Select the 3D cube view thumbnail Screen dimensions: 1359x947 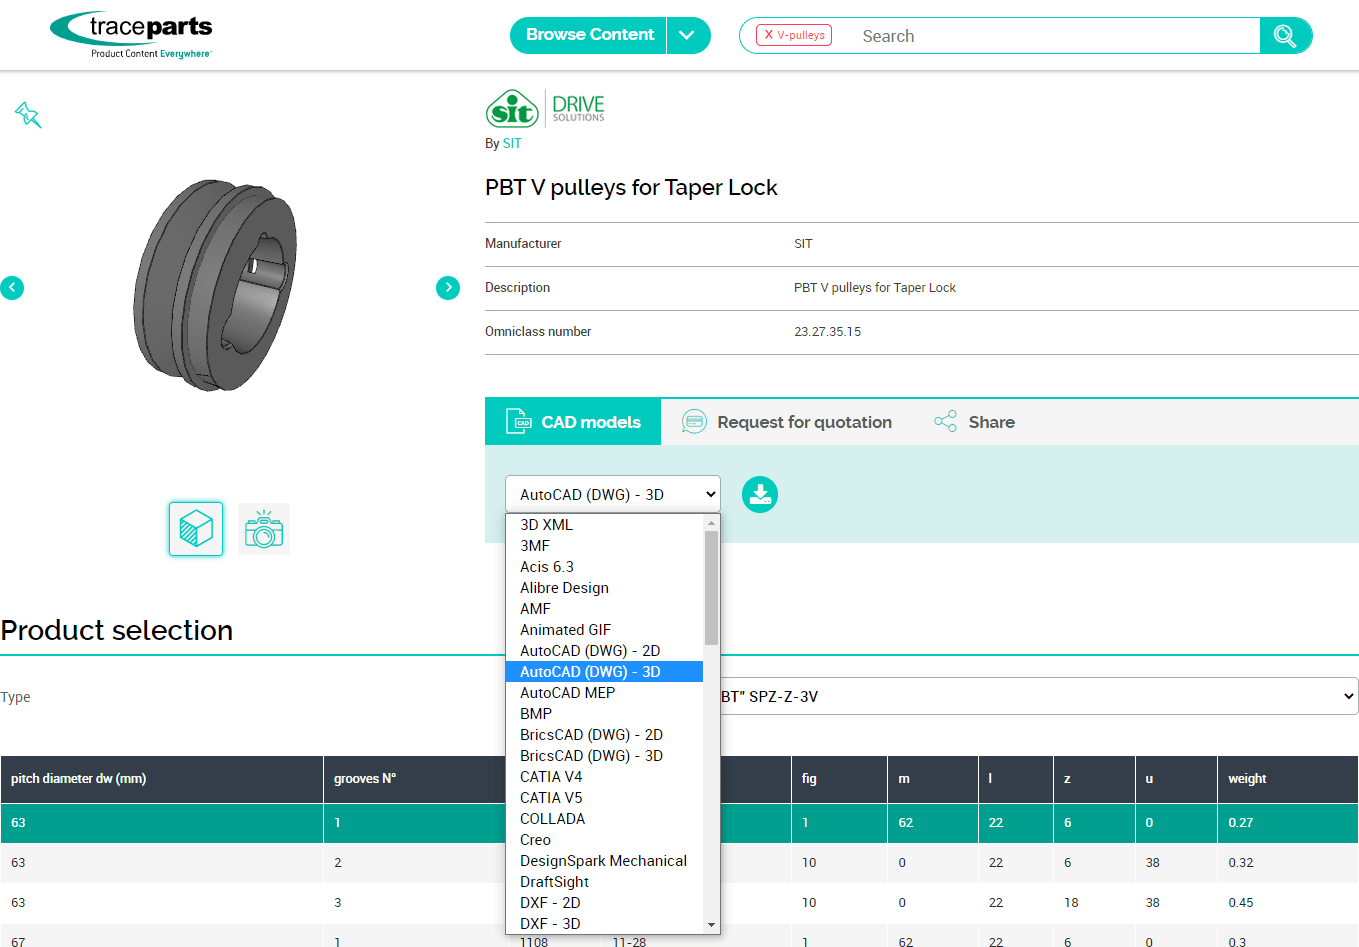click(196, 528)
